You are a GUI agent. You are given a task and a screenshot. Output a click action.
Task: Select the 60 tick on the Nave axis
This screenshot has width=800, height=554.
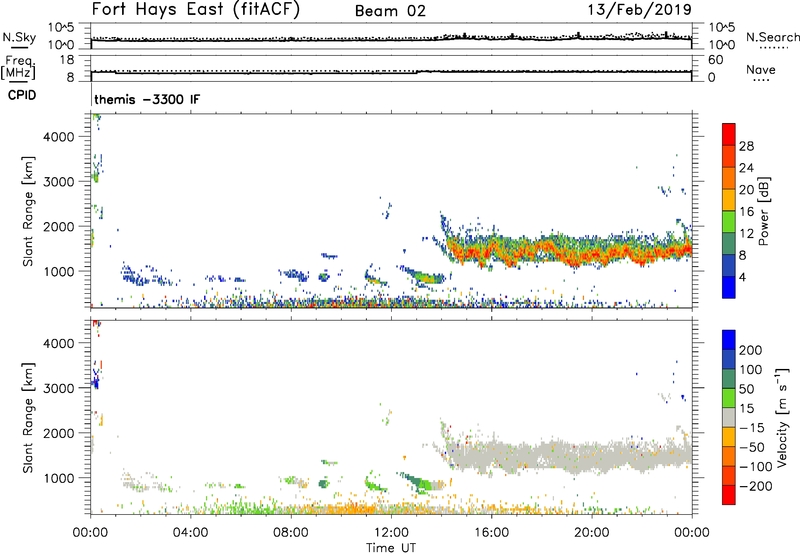[x=715, y=60]
